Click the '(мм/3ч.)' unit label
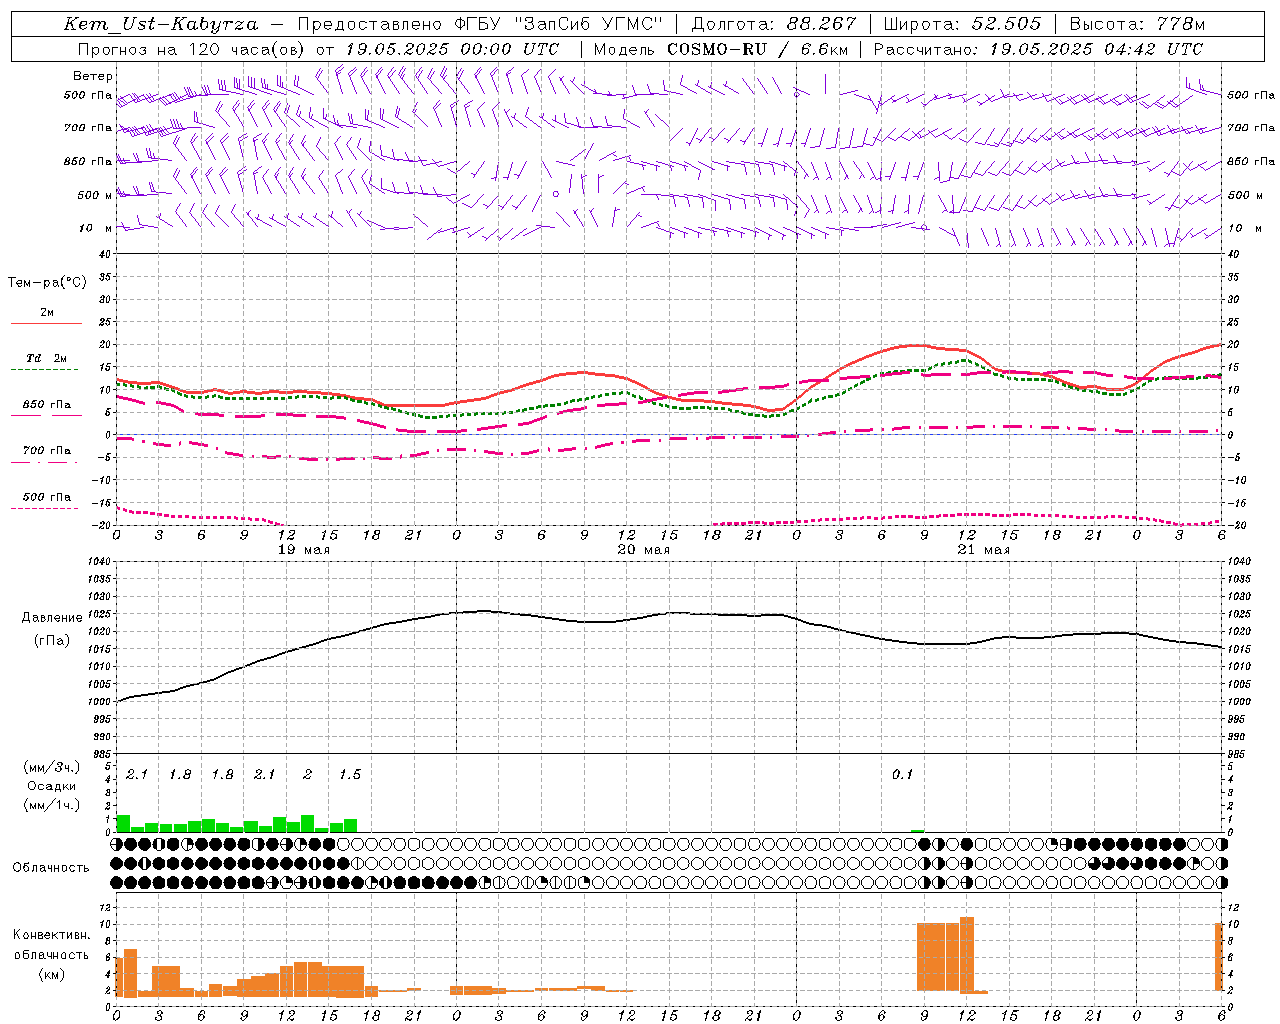This screenshot has width=1280, height=1024. click(x=52, y=767)
